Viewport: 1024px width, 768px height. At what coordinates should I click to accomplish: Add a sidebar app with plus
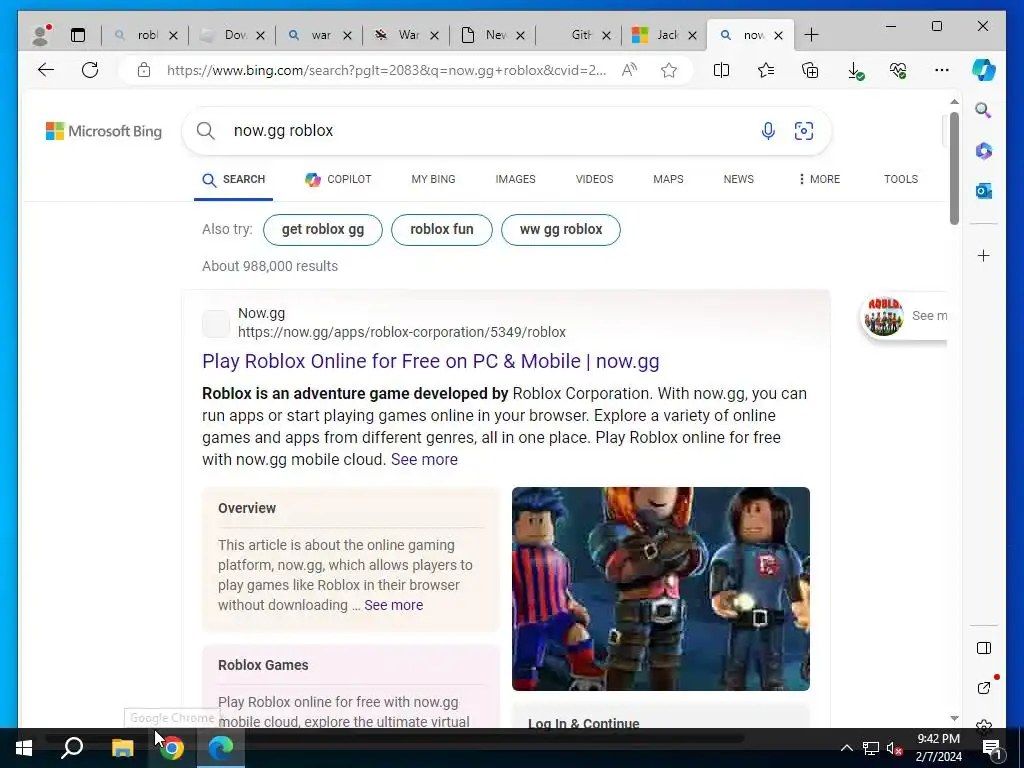[x=984, y=255]
